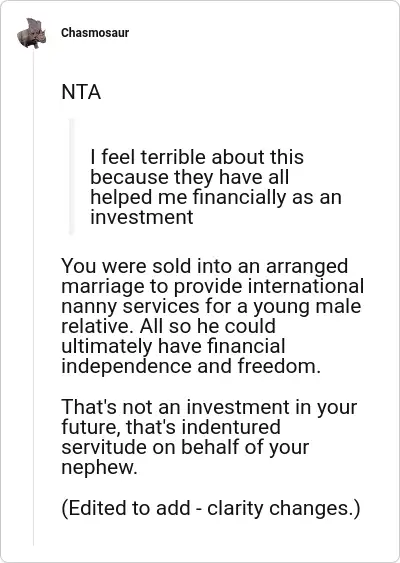Click the quoted line 'I feel terrible about this'
The width and height of the screenshot is (400, 563).
(197, 157)
